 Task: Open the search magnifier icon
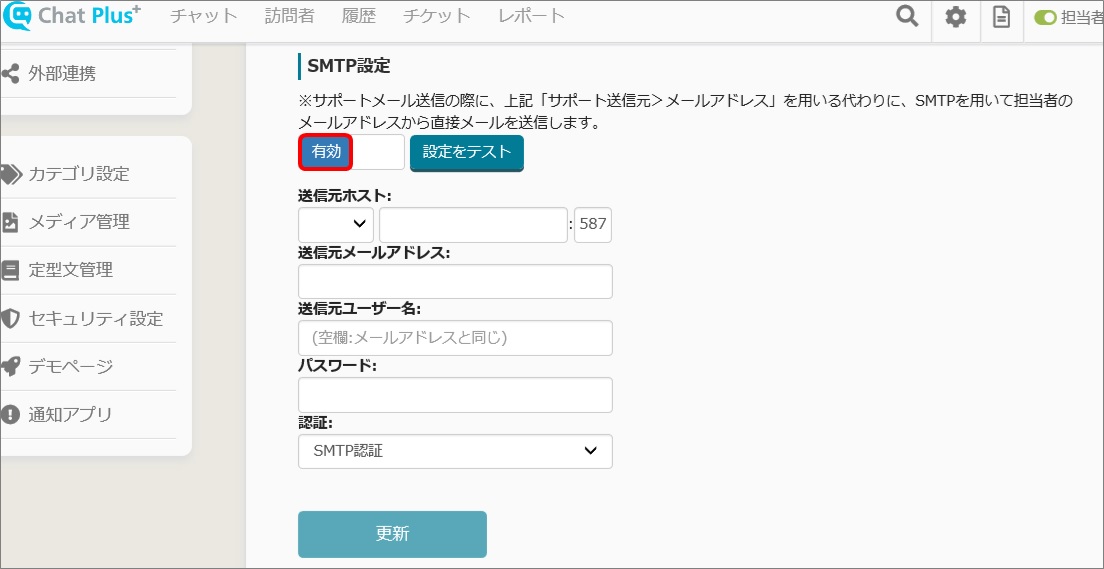(908, 17)
